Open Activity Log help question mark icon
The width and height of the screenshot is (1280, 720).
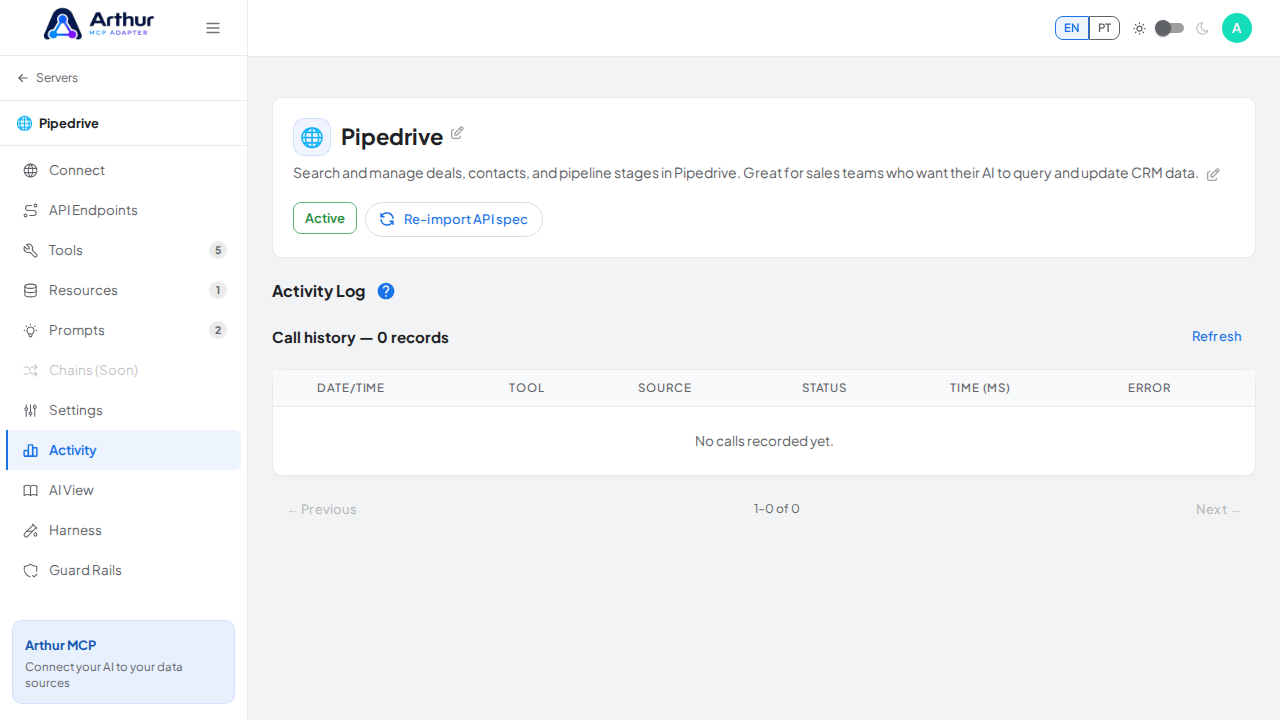coord(386,291)
